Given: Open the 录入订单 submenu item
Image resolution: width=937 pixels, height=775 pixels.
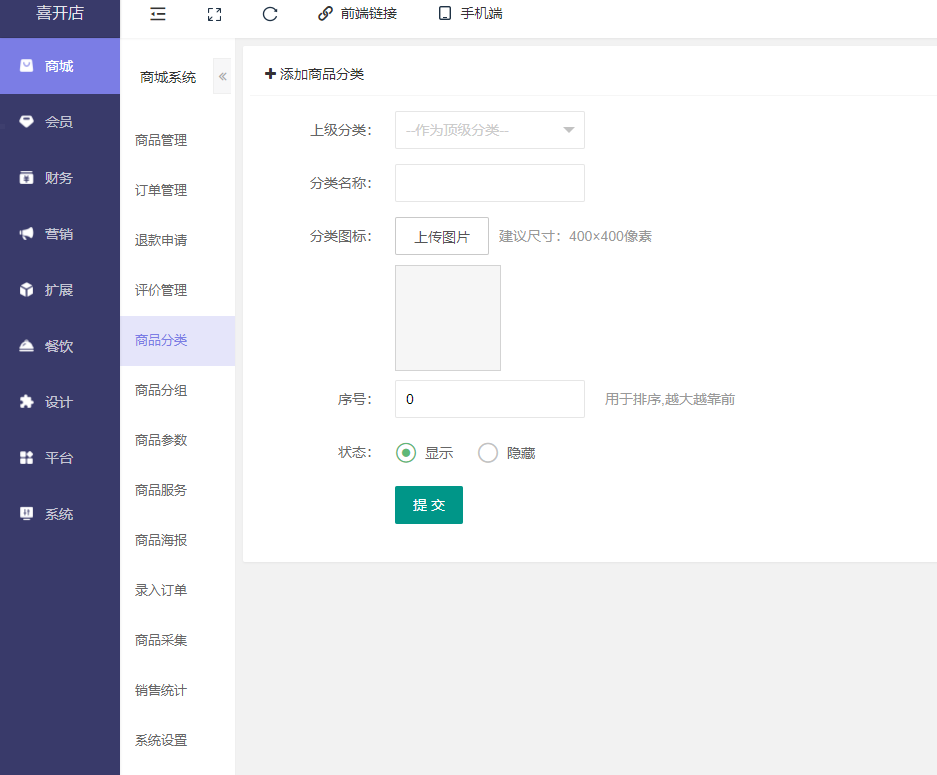Looking at the screenshot, I should click(177, 590).
